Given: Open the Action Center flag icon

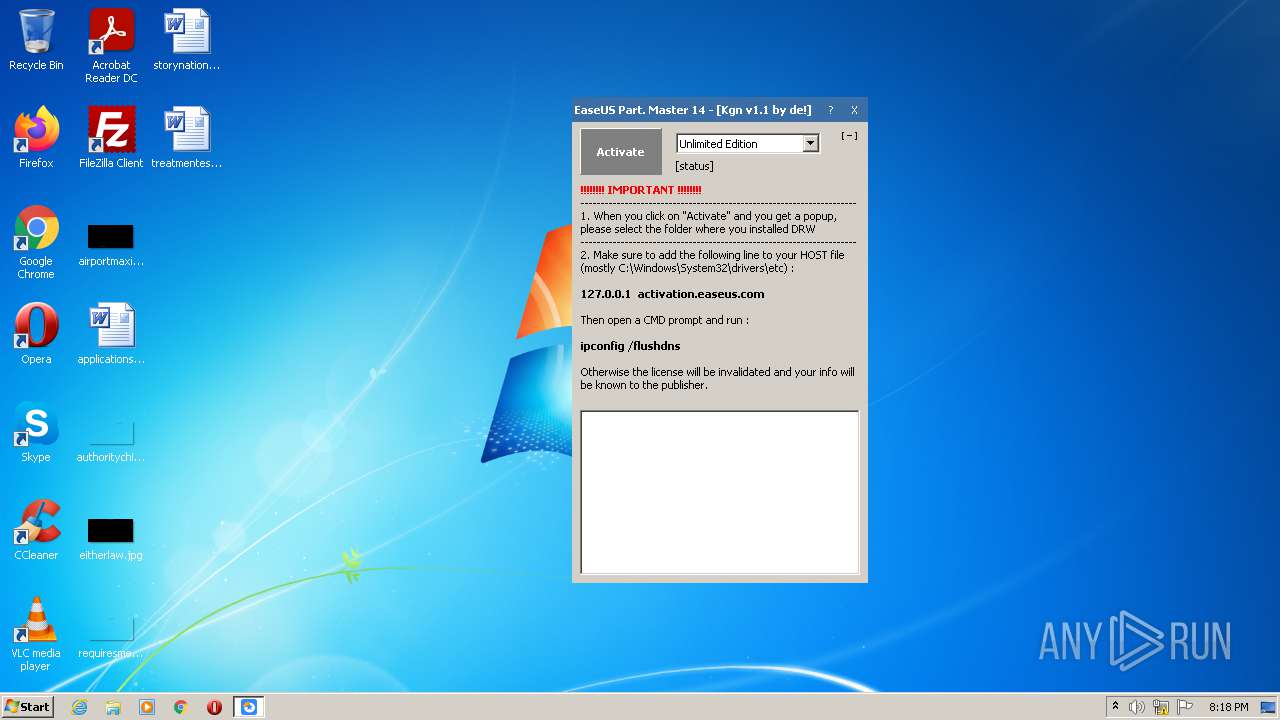Looking at the screenshot, I should (x=1185, y=707).
